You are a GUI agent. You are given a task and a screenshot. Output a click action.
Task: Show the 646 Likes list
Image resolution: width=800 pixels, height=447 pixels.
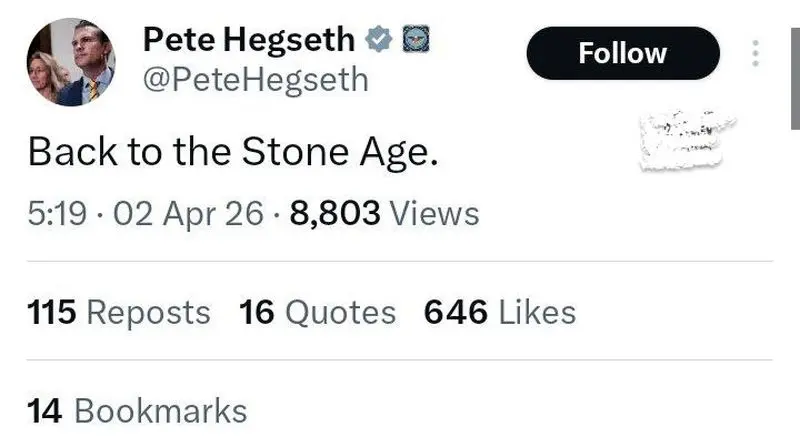click(x=500, y=312)
